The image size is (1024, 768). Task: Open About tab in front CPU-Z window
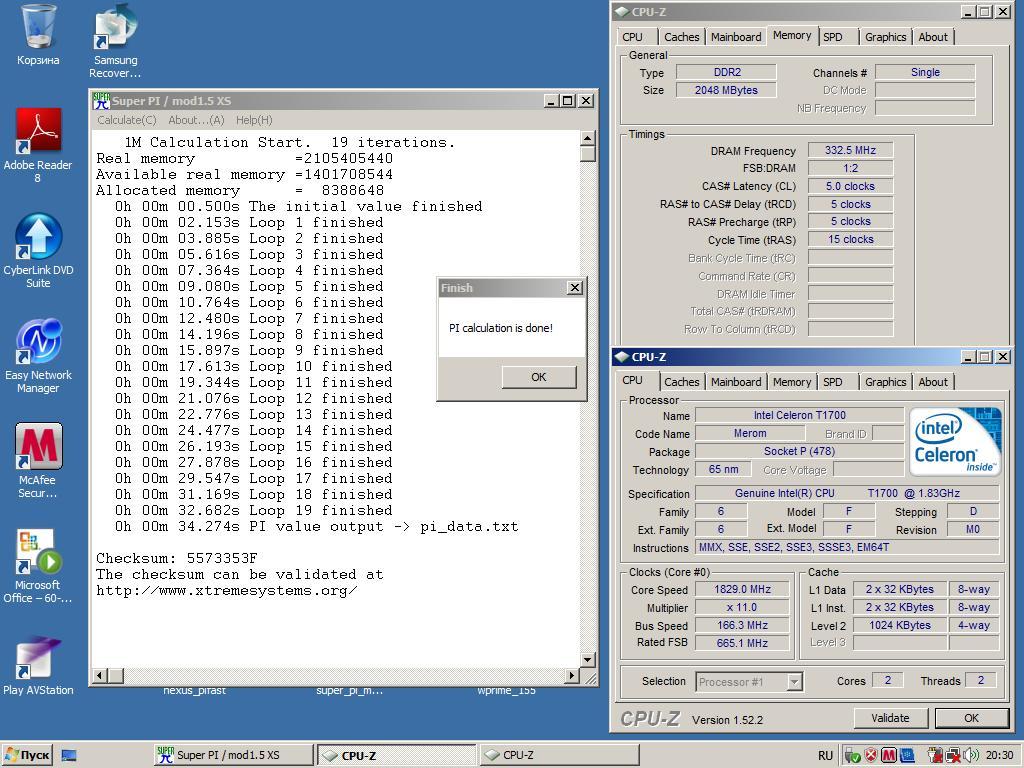tap(933, 382)
